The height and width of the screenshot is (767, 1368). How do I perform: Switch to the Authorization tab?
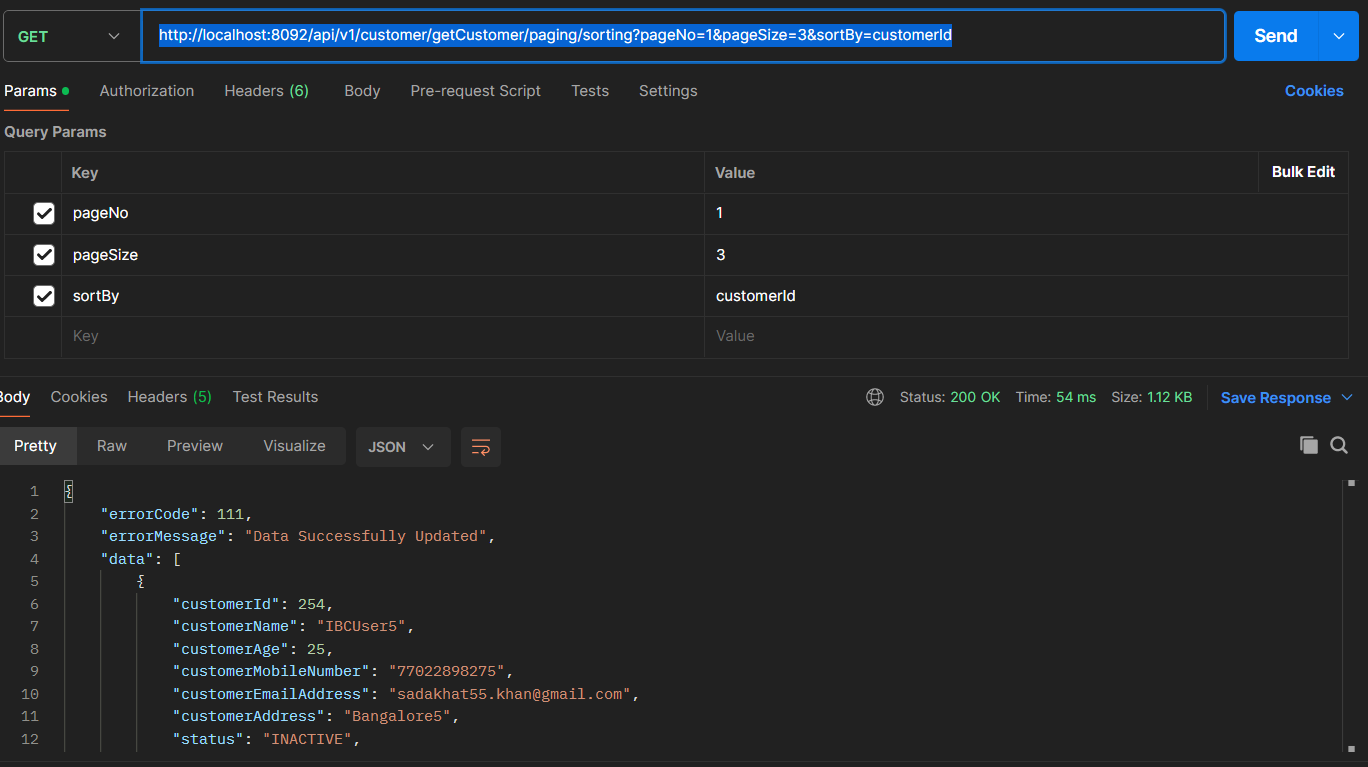147,91
